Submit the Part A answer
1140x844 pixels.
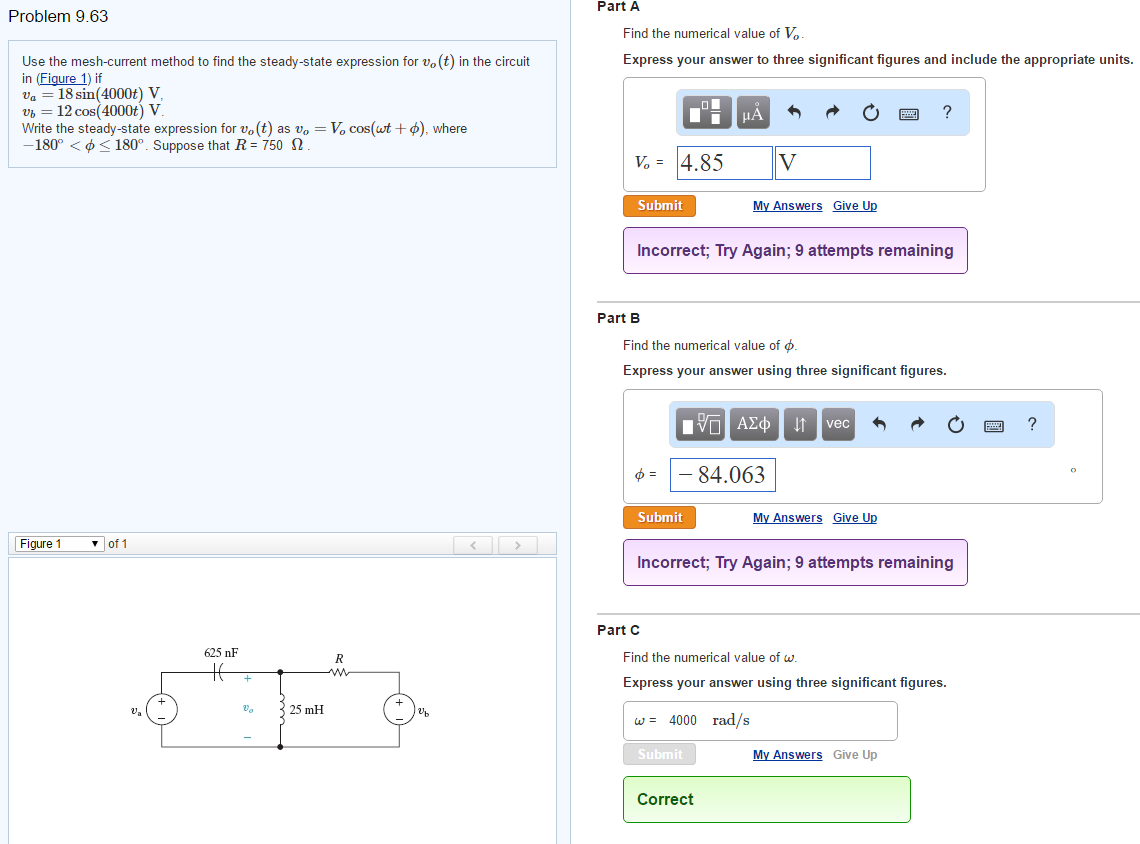[x=659, y=205]
